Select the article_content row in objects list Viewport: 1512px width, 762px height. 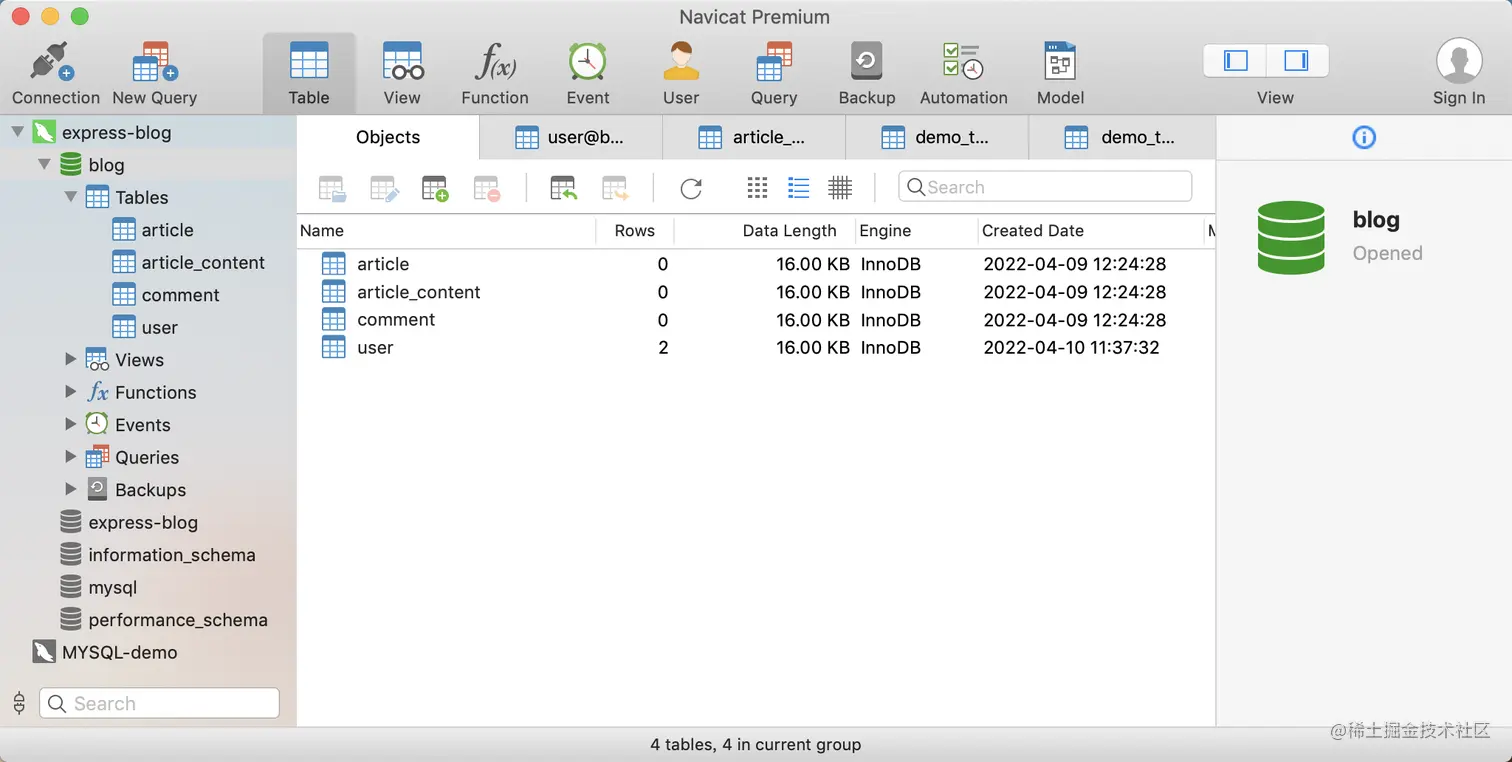coord(756,292)
